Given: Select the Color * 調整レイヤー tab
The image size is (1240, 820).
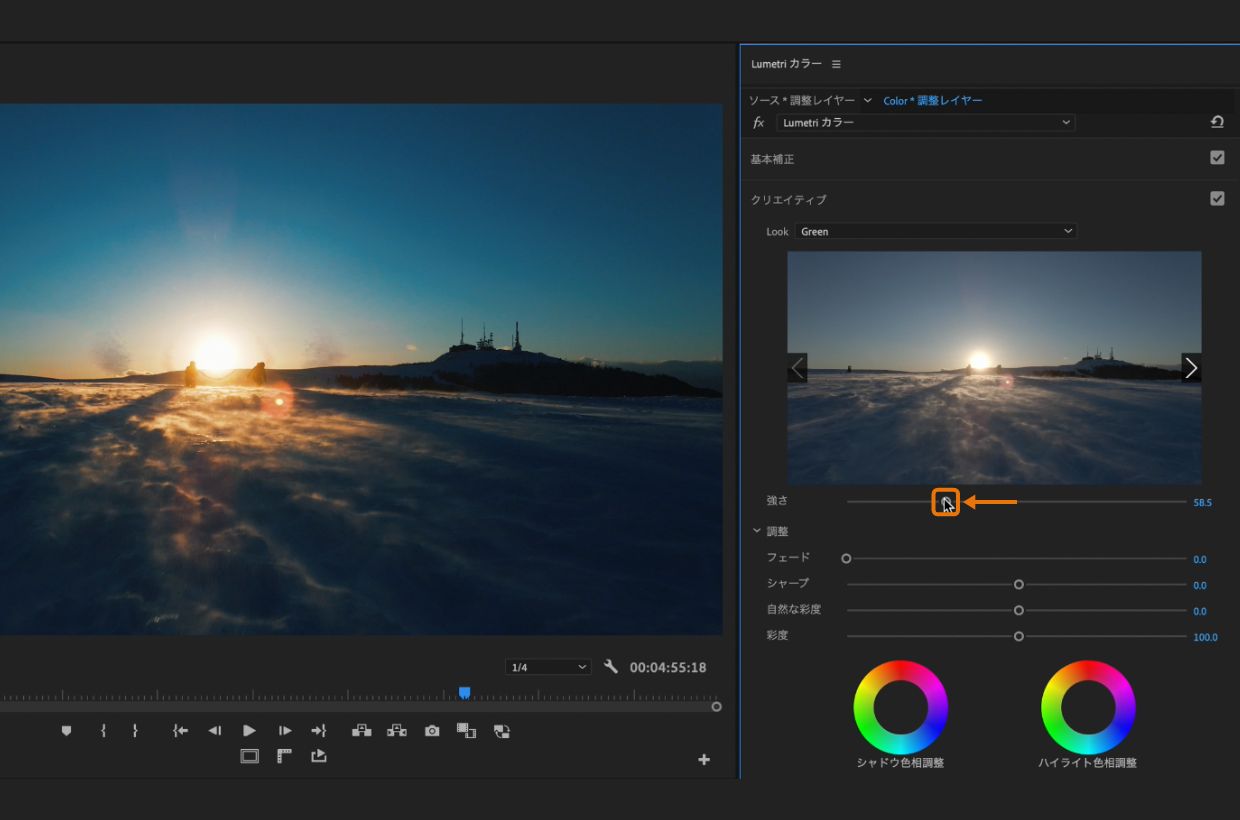Looking at the screenshot, I should (x=932, y=101).
